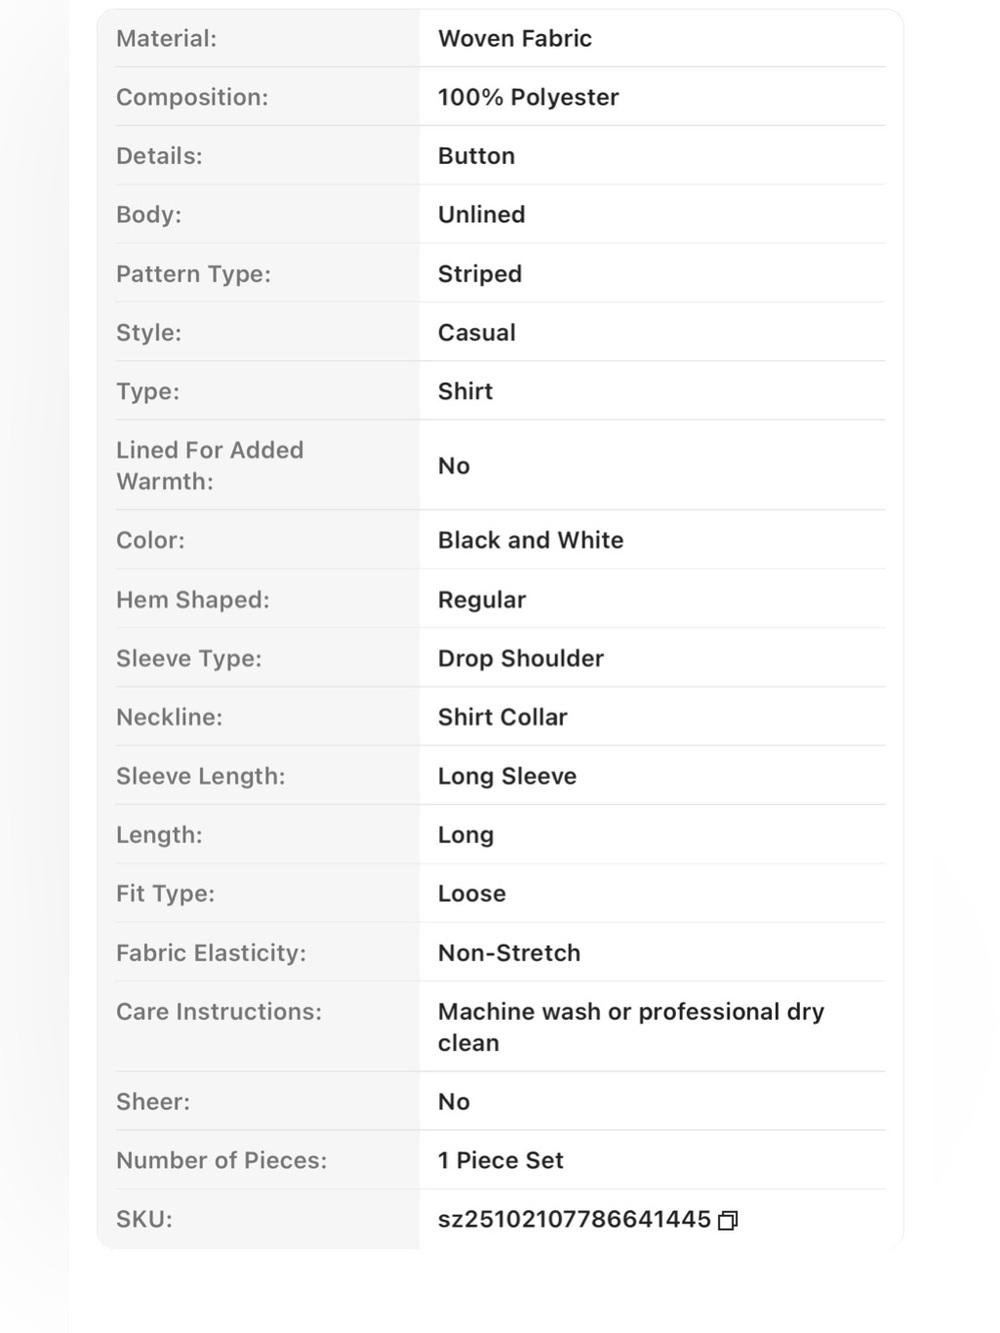
Task: Click the 1 Piece Set value
Action: pyautogui.click(x=501, y=1160)
